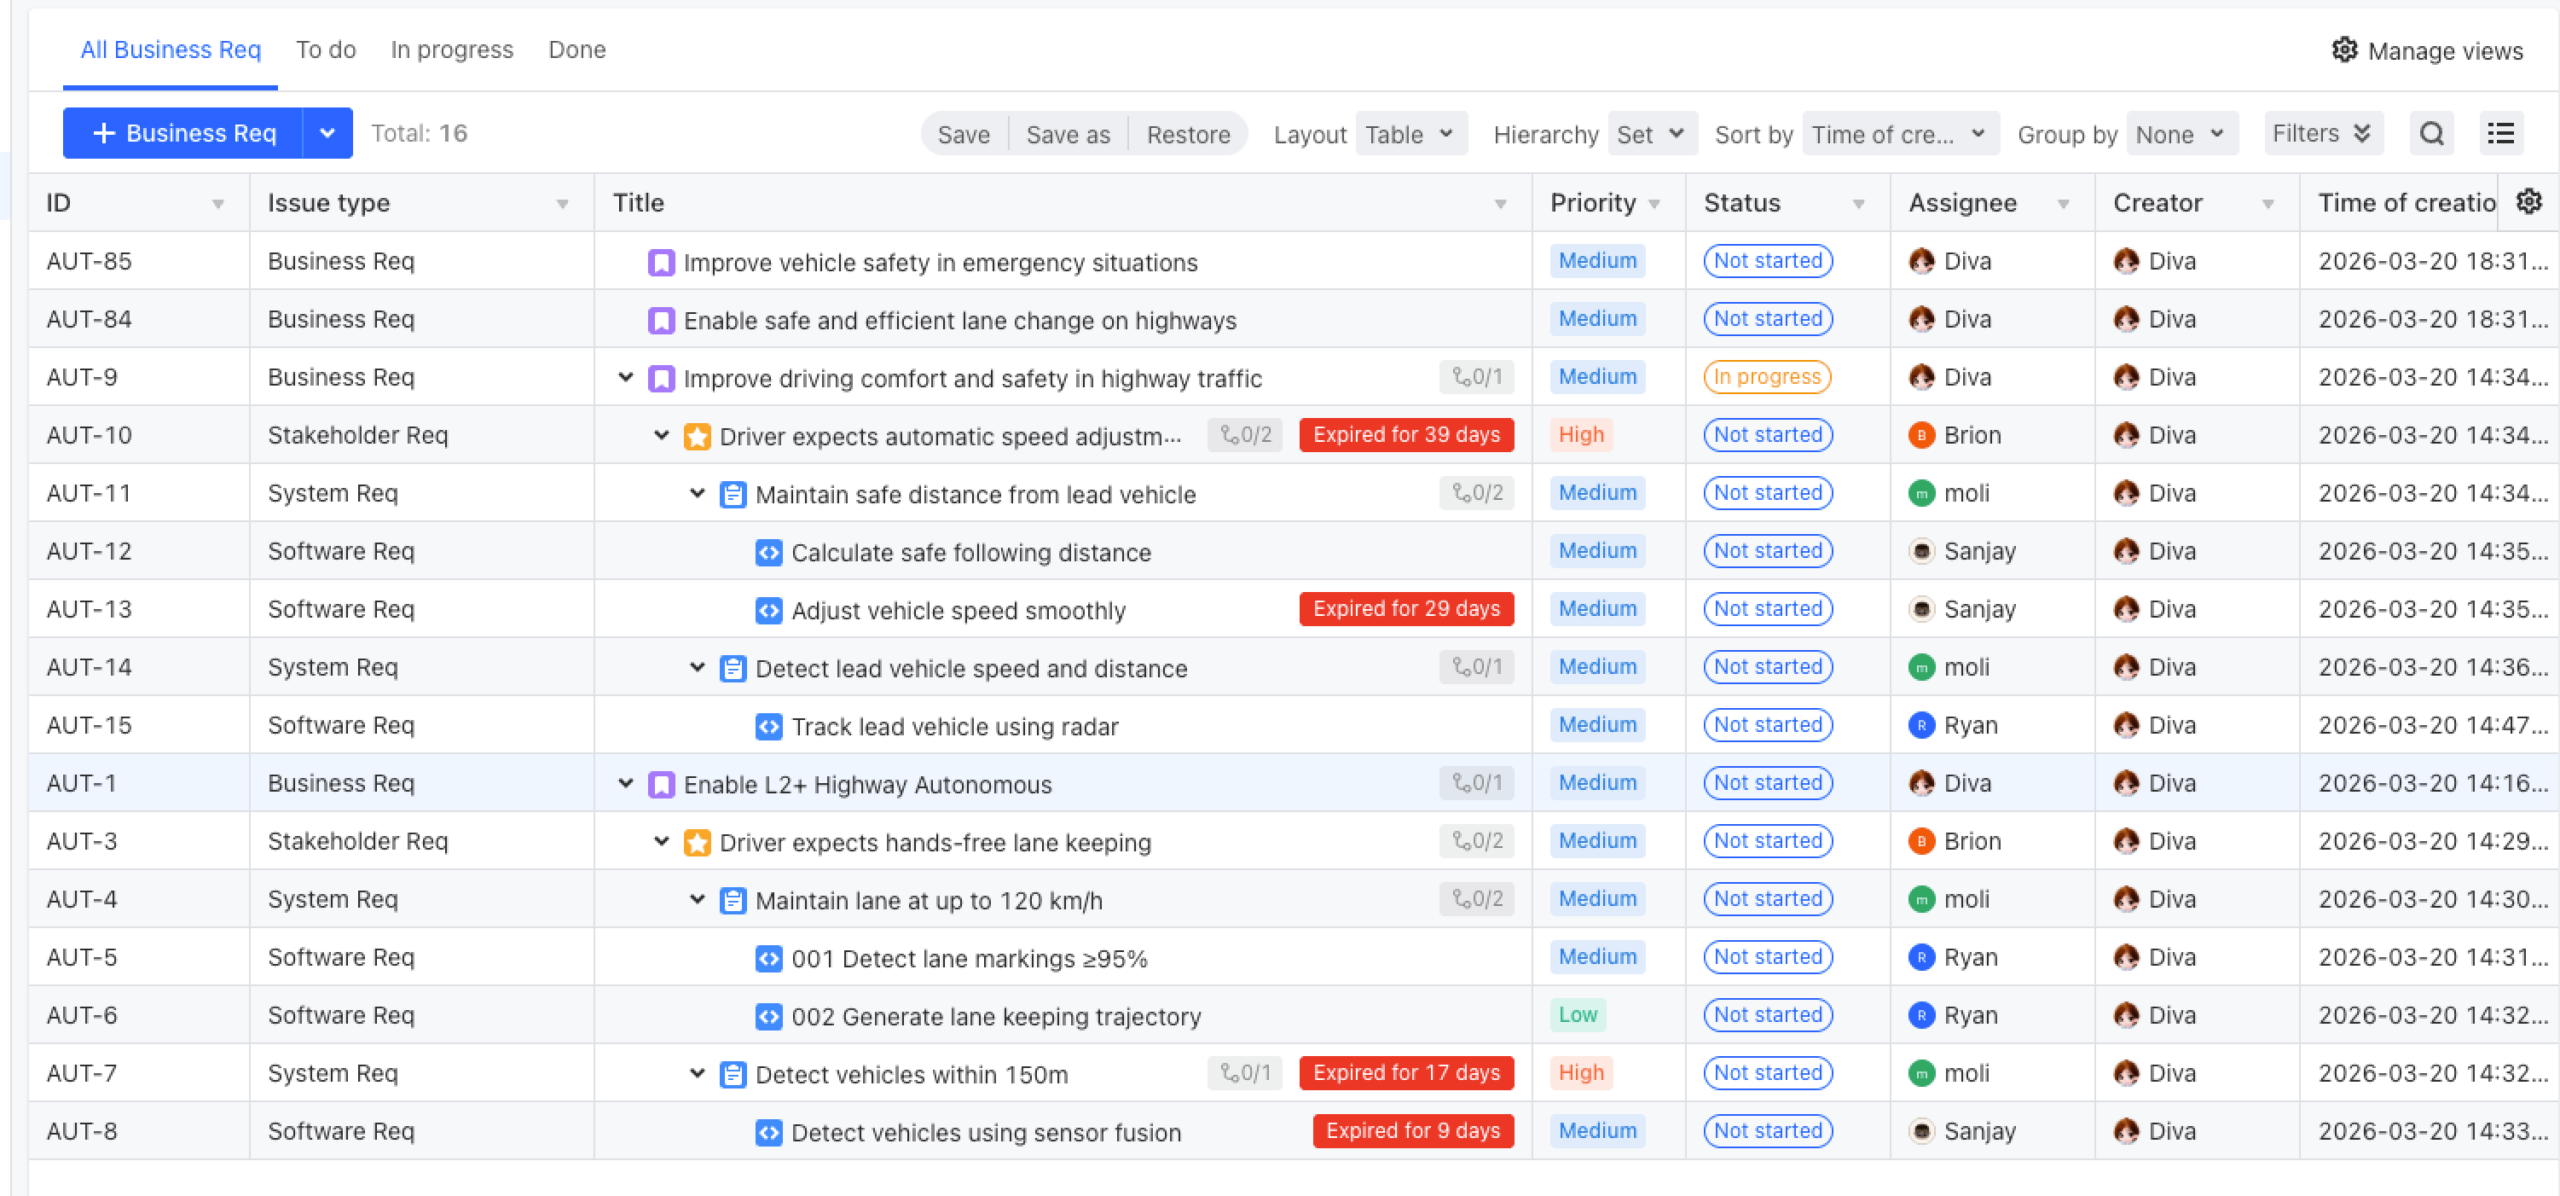The height and width of the screenshot is (1196, 2560).
Task: Switch to All Business Req tab
Action: (170, 50)
